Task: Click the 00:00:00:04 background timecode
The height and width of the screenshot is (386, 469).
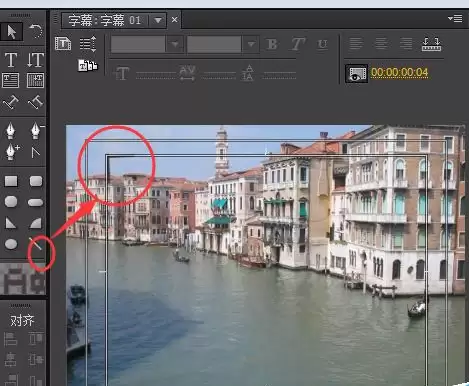Action: click(x=399, y=72)
